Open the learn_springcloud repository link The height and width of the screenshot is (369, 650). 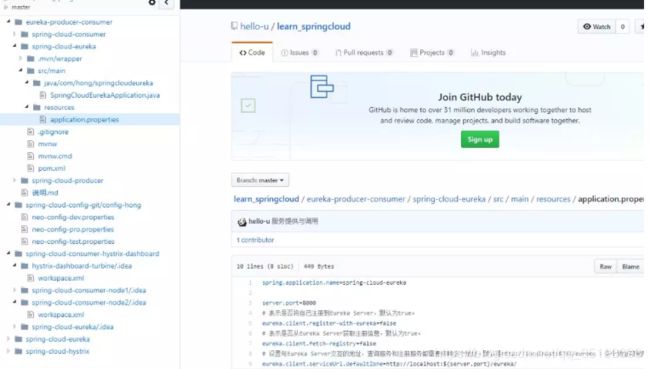click(313, 26)
